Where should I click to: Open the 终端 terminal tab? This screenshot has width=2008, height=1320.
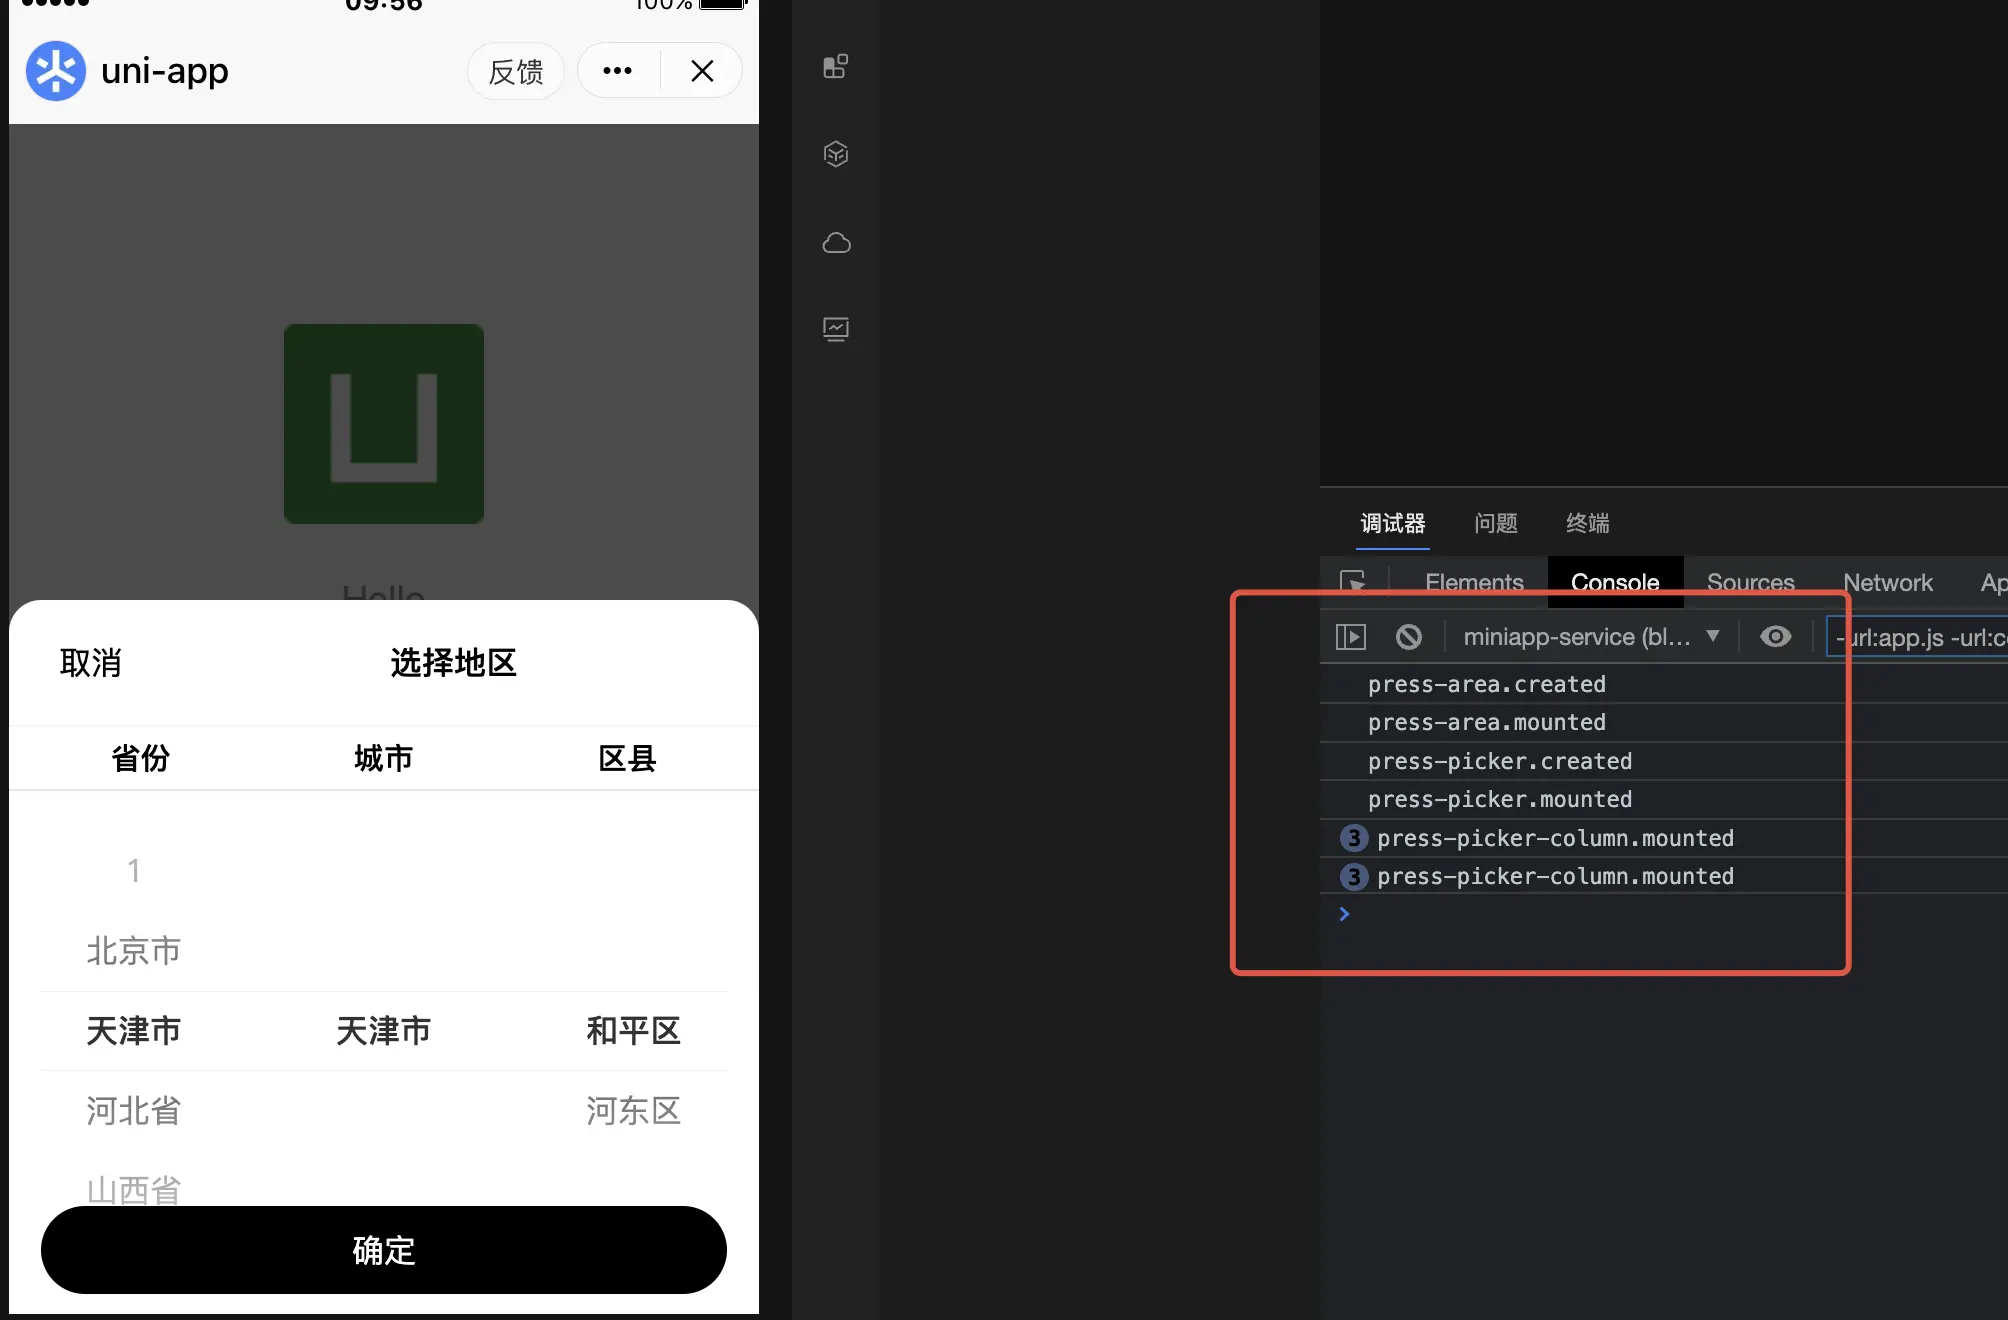pos(1587,523)
